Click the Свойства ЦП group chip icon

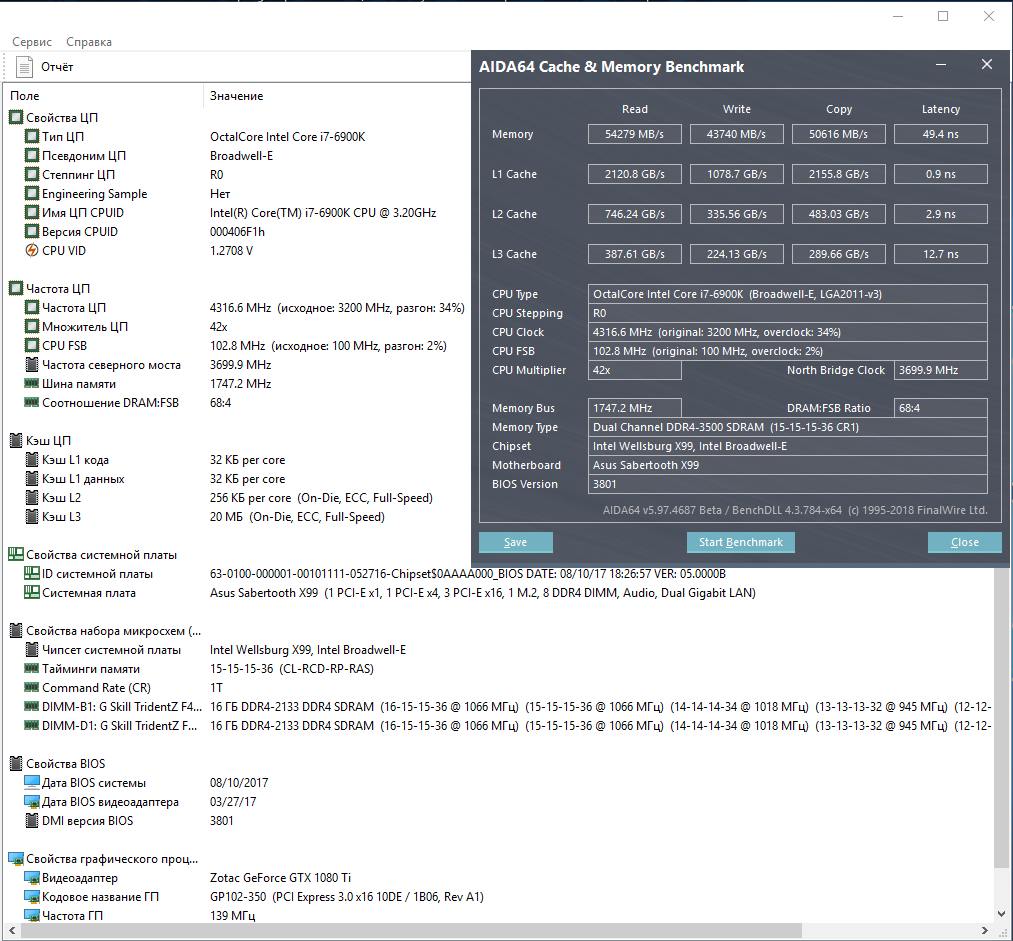point(16,118)
